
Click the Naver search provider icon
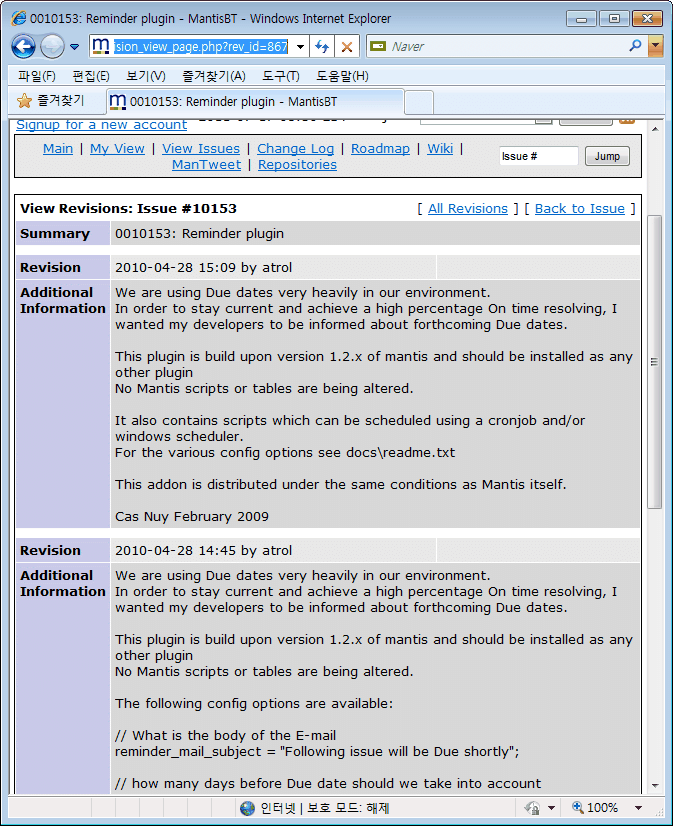[378, 46]
